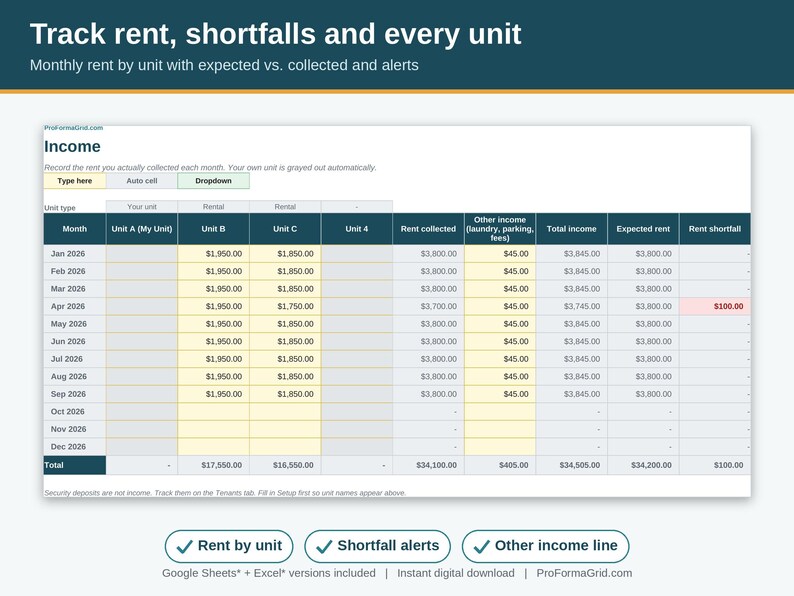Open the dash unit type cell above Unit 4
Image resolution: width=794 pixels, height=596 pixels.
[x=356, y=207]
